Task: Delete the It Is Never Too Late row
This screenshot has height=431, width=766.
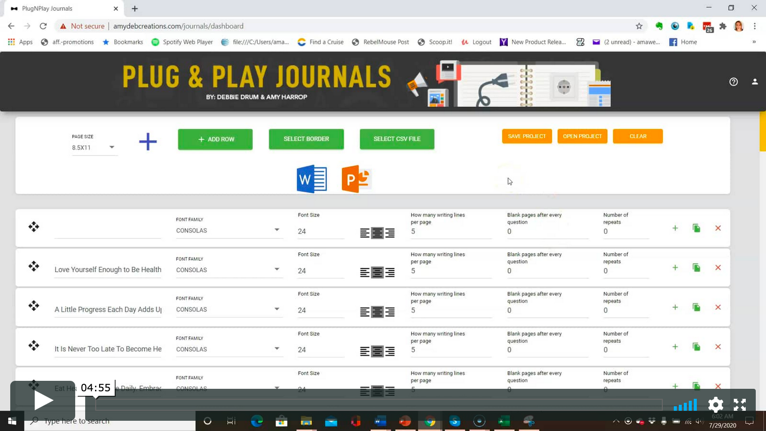Action: click(x=718, y=347)
